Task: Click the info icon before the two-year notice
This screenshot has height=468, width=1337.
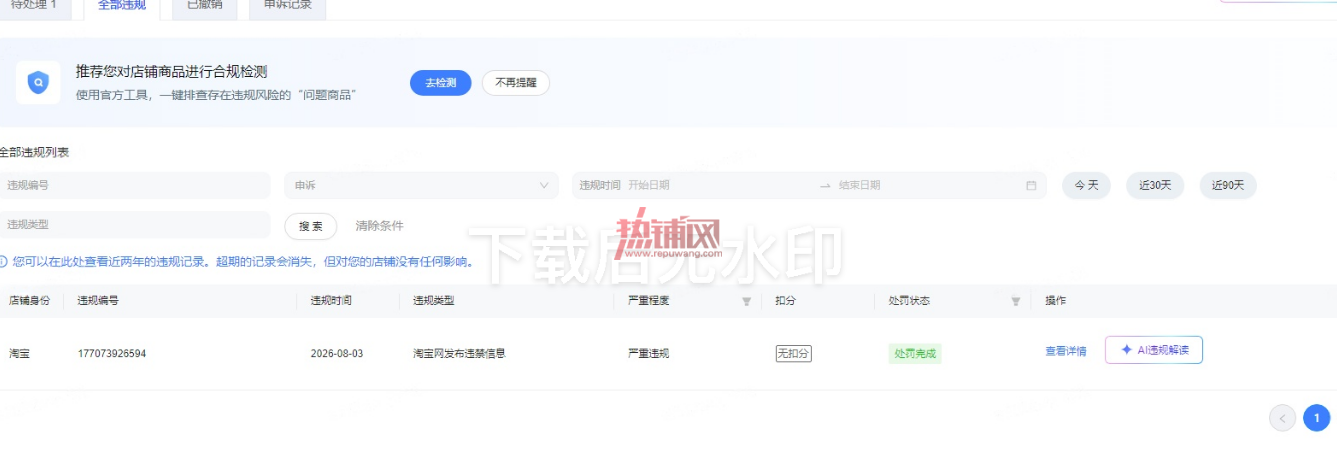Action: click(x=3, y=262)
